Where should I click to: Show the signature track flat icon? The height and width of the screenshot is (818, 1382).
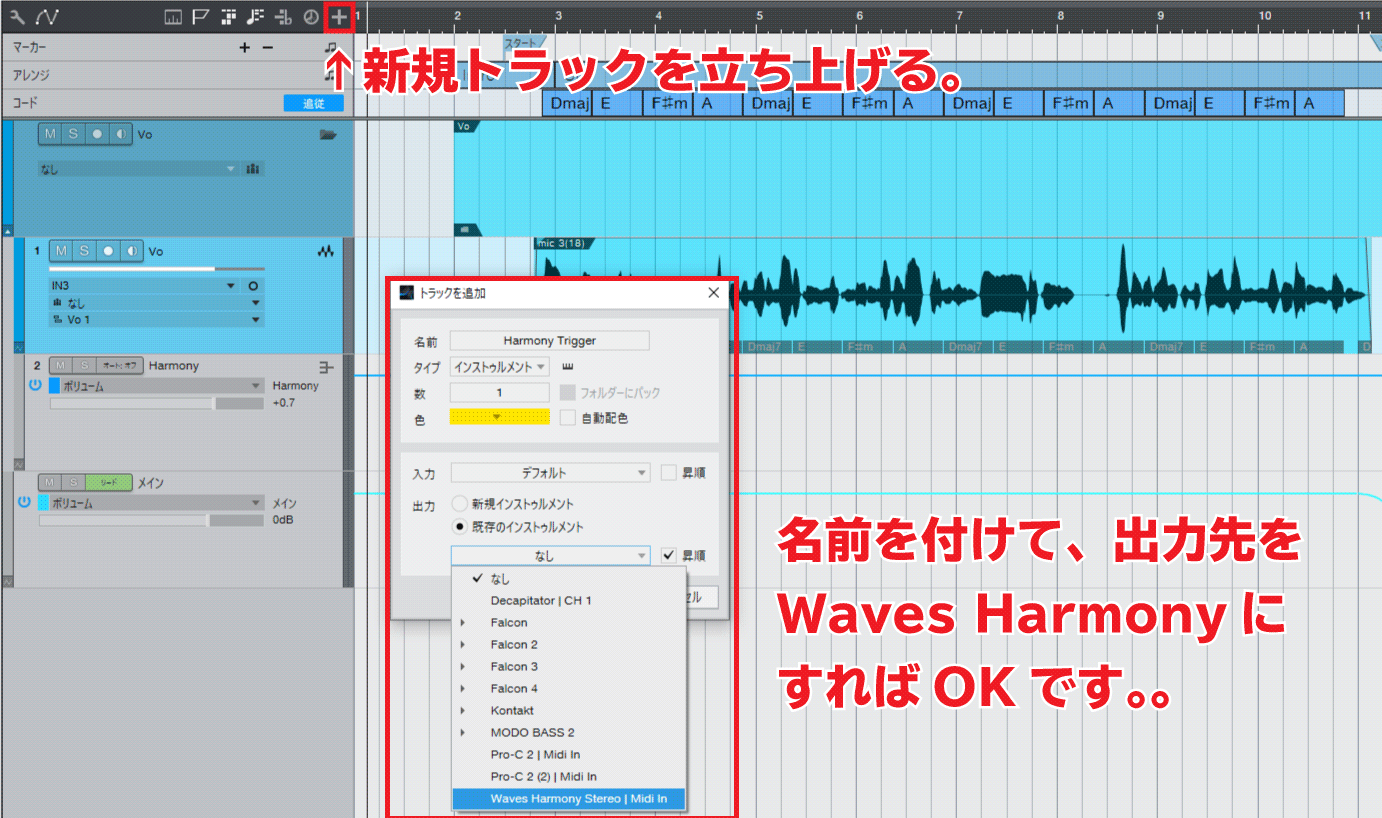pos(283,17)
